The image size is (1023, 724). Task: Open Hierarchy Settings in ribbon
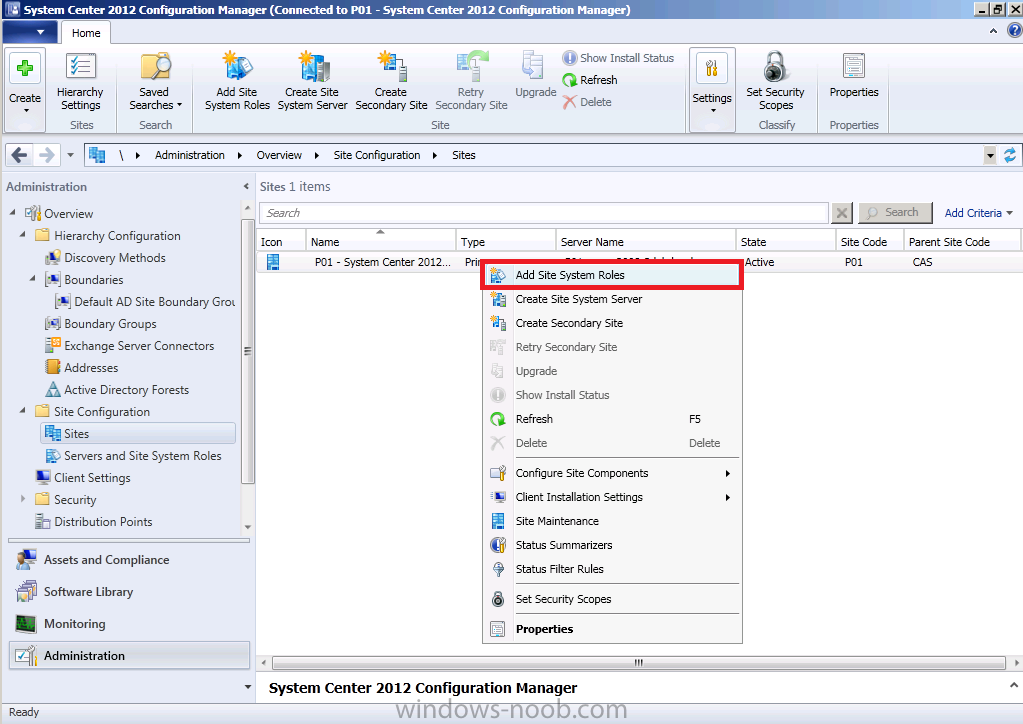click(x=80, y=83)
